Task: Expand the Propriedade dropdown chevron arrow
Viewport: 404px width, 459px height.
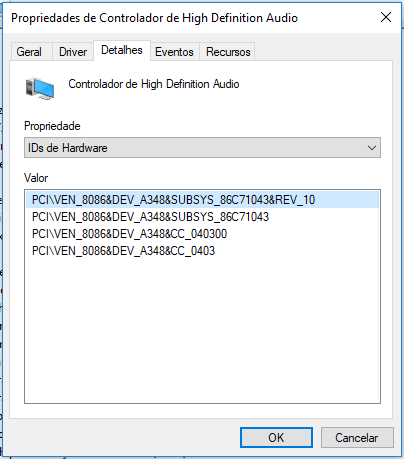Action: pos(372,148)
